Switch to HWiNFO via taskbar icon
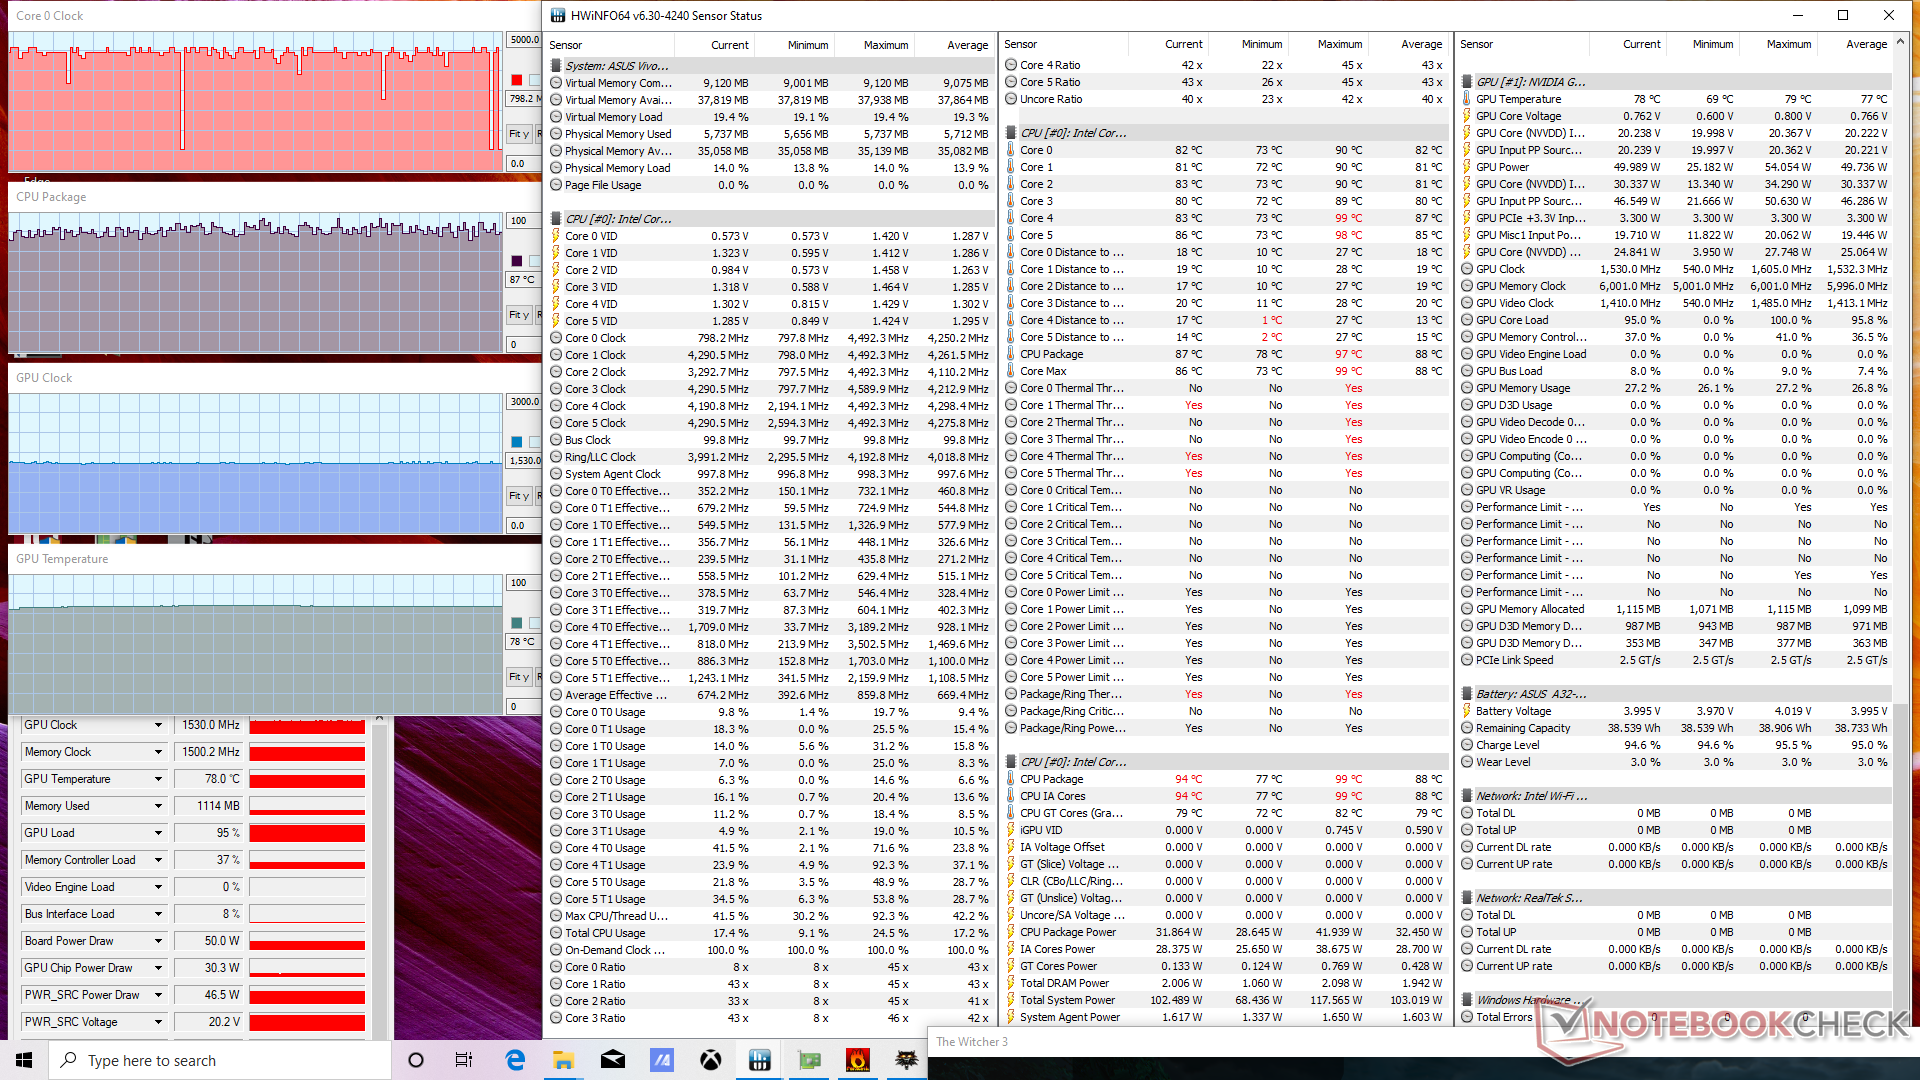The image size is (1920, 1080). click(x=760, y=1060)
